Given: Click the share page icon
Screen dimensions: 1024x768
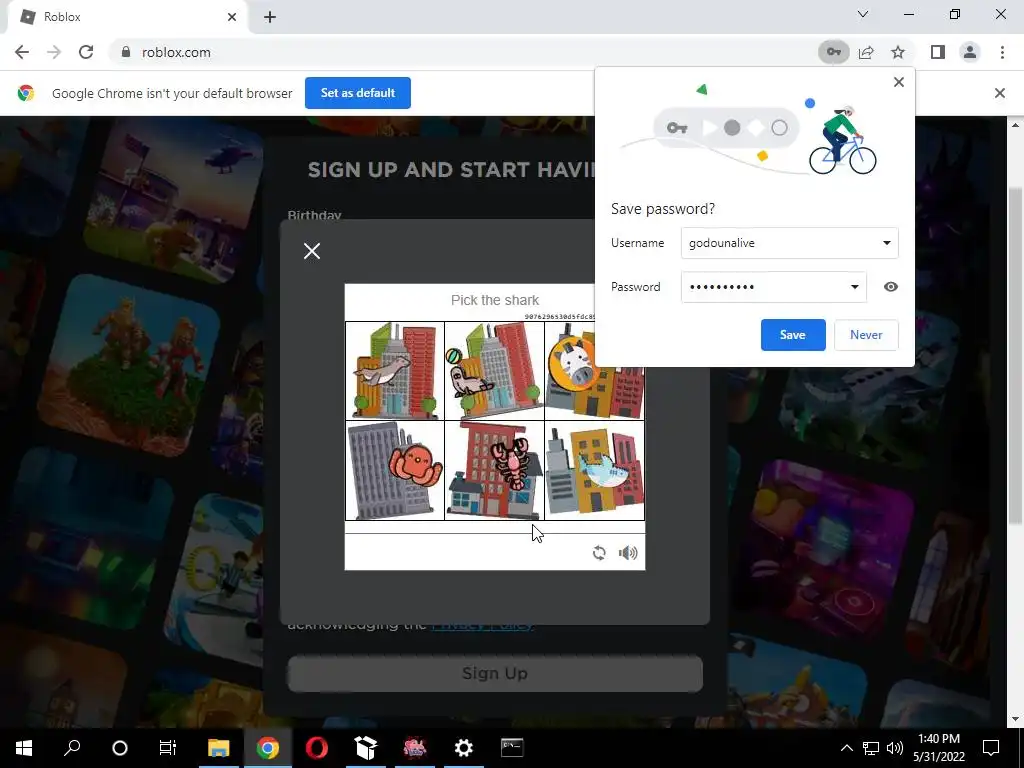Looking at the screenshot, I should point(866,52).
